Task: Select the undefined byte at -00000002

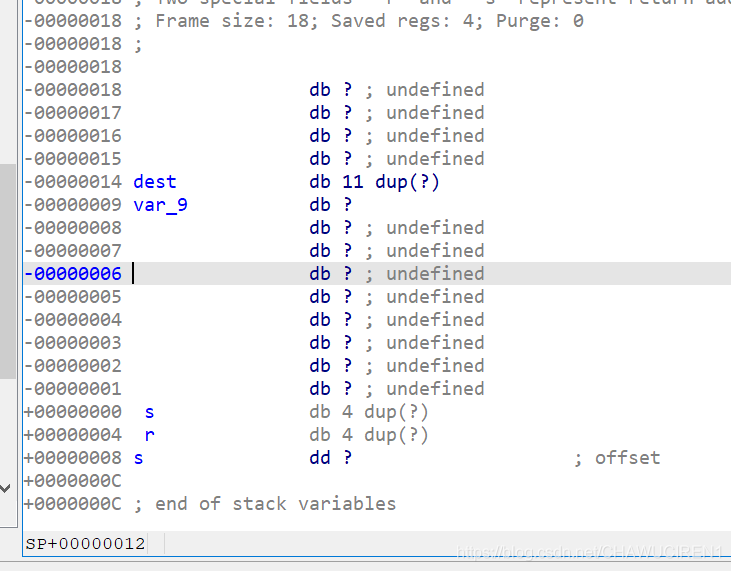Action: tap(396, 366)
